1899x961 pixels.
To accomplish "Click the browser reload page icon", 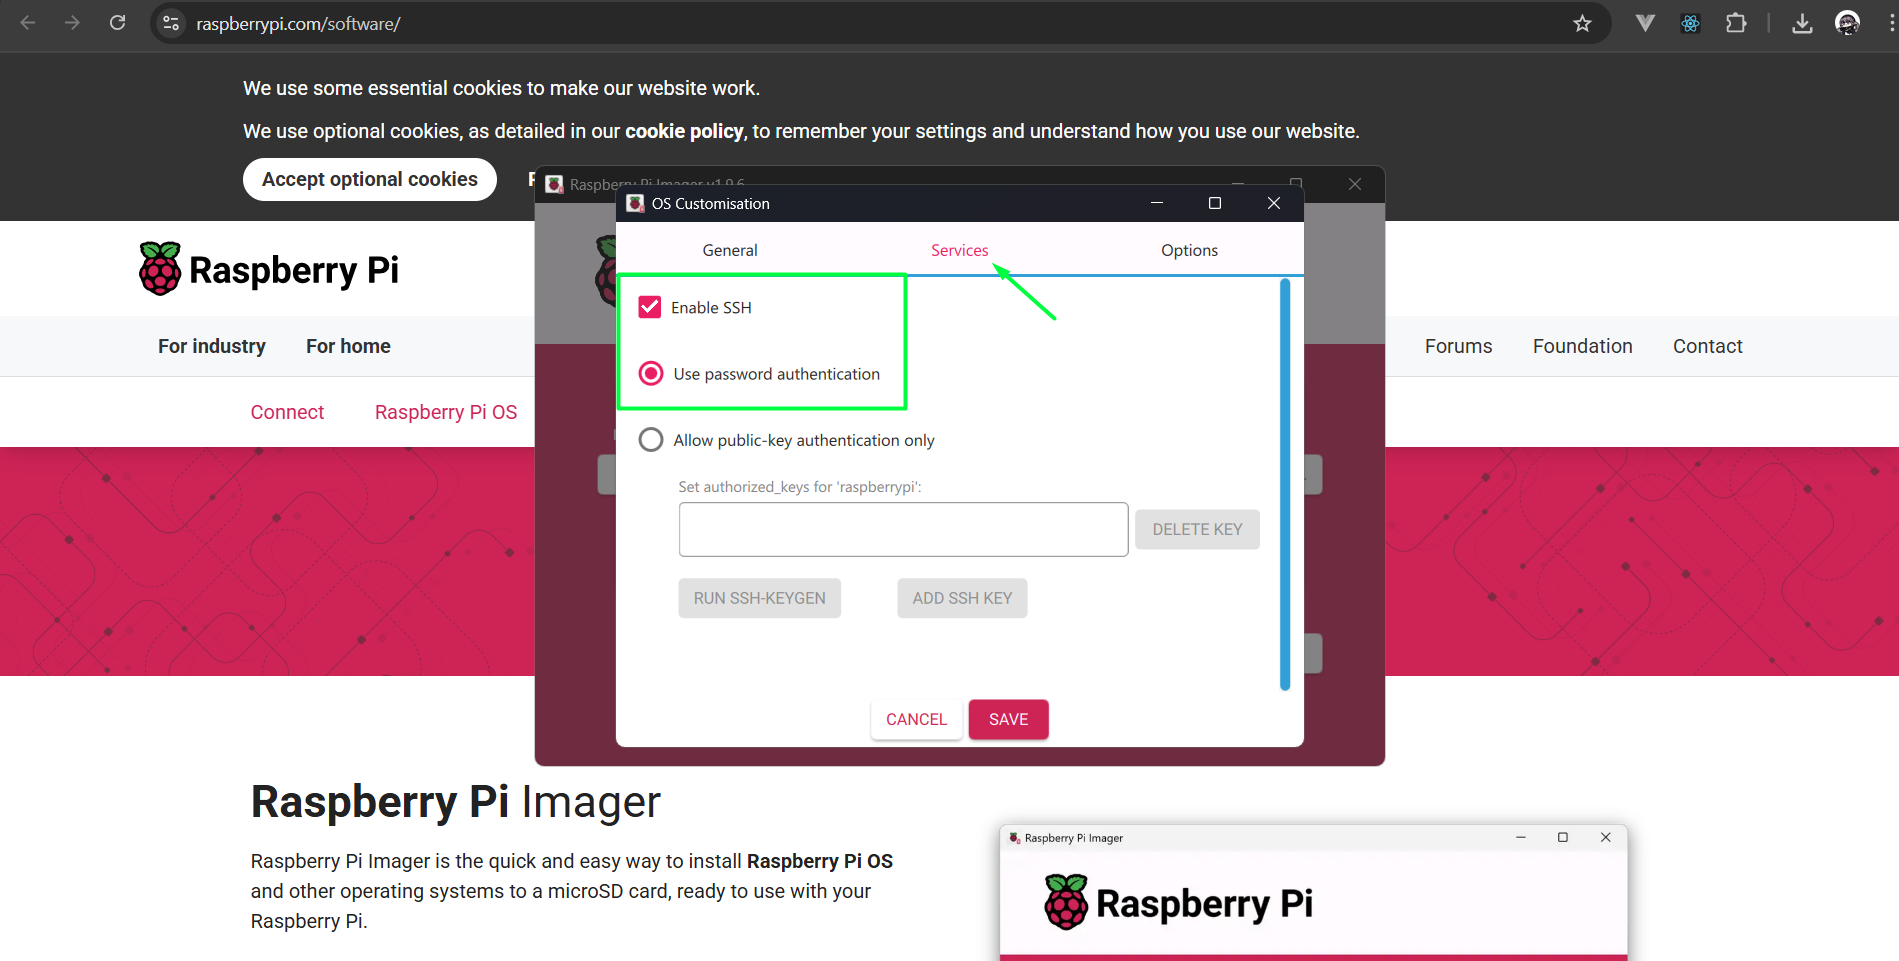I will pyautogui.click(x=118, y=23).
